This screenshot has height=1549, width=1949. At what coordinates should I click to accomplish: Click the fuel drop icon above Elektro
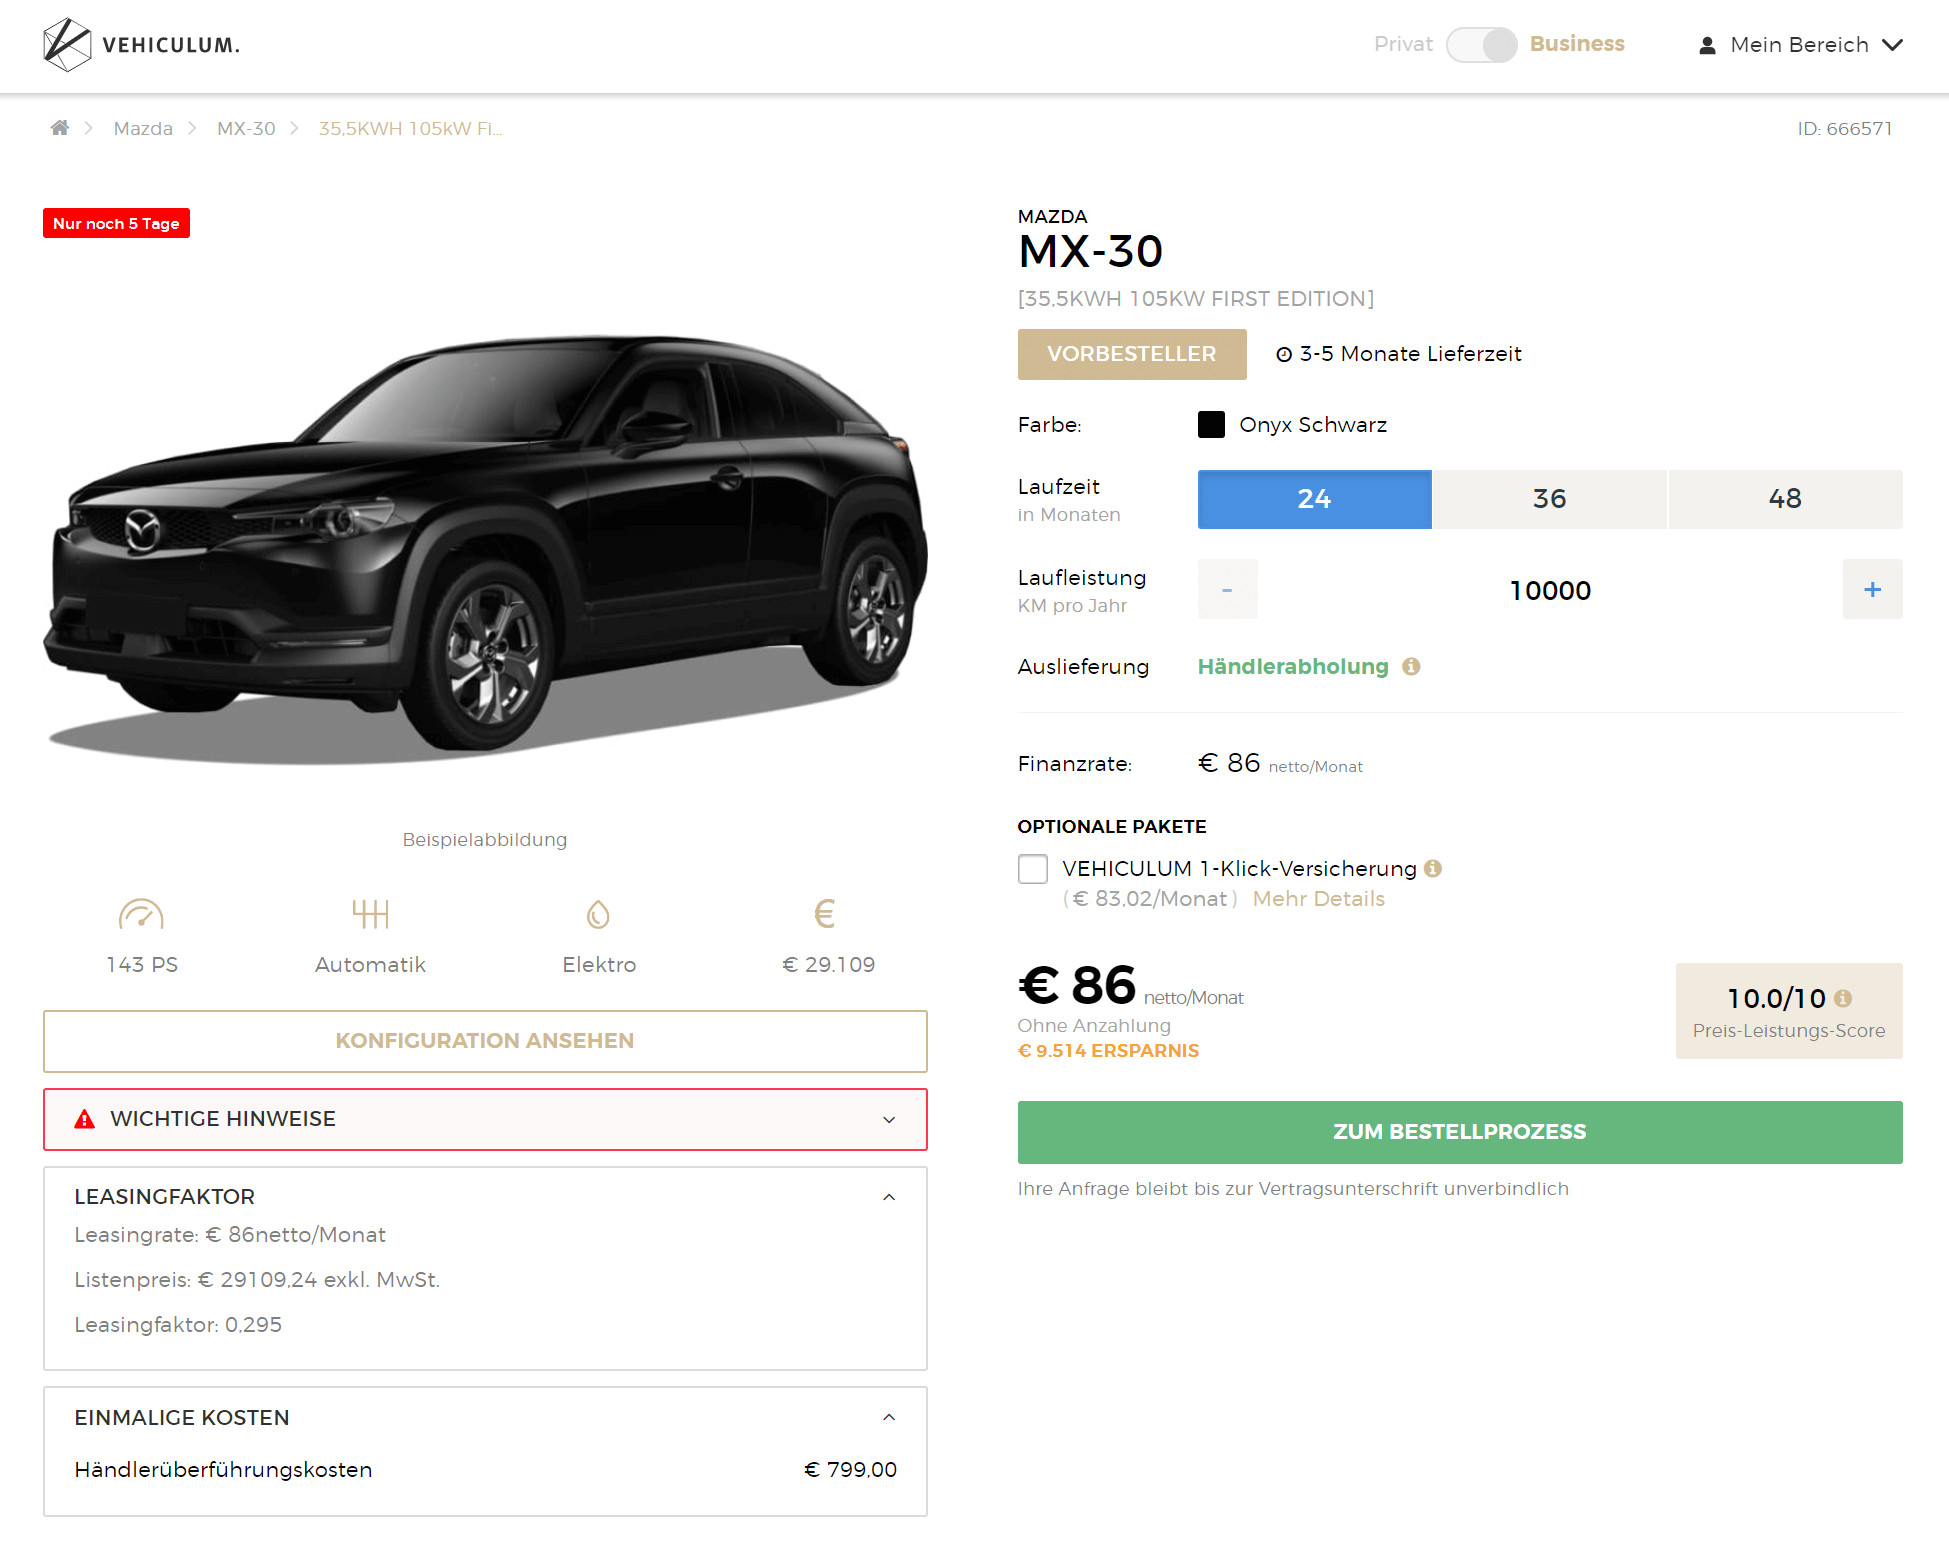[x=598, y=914]
